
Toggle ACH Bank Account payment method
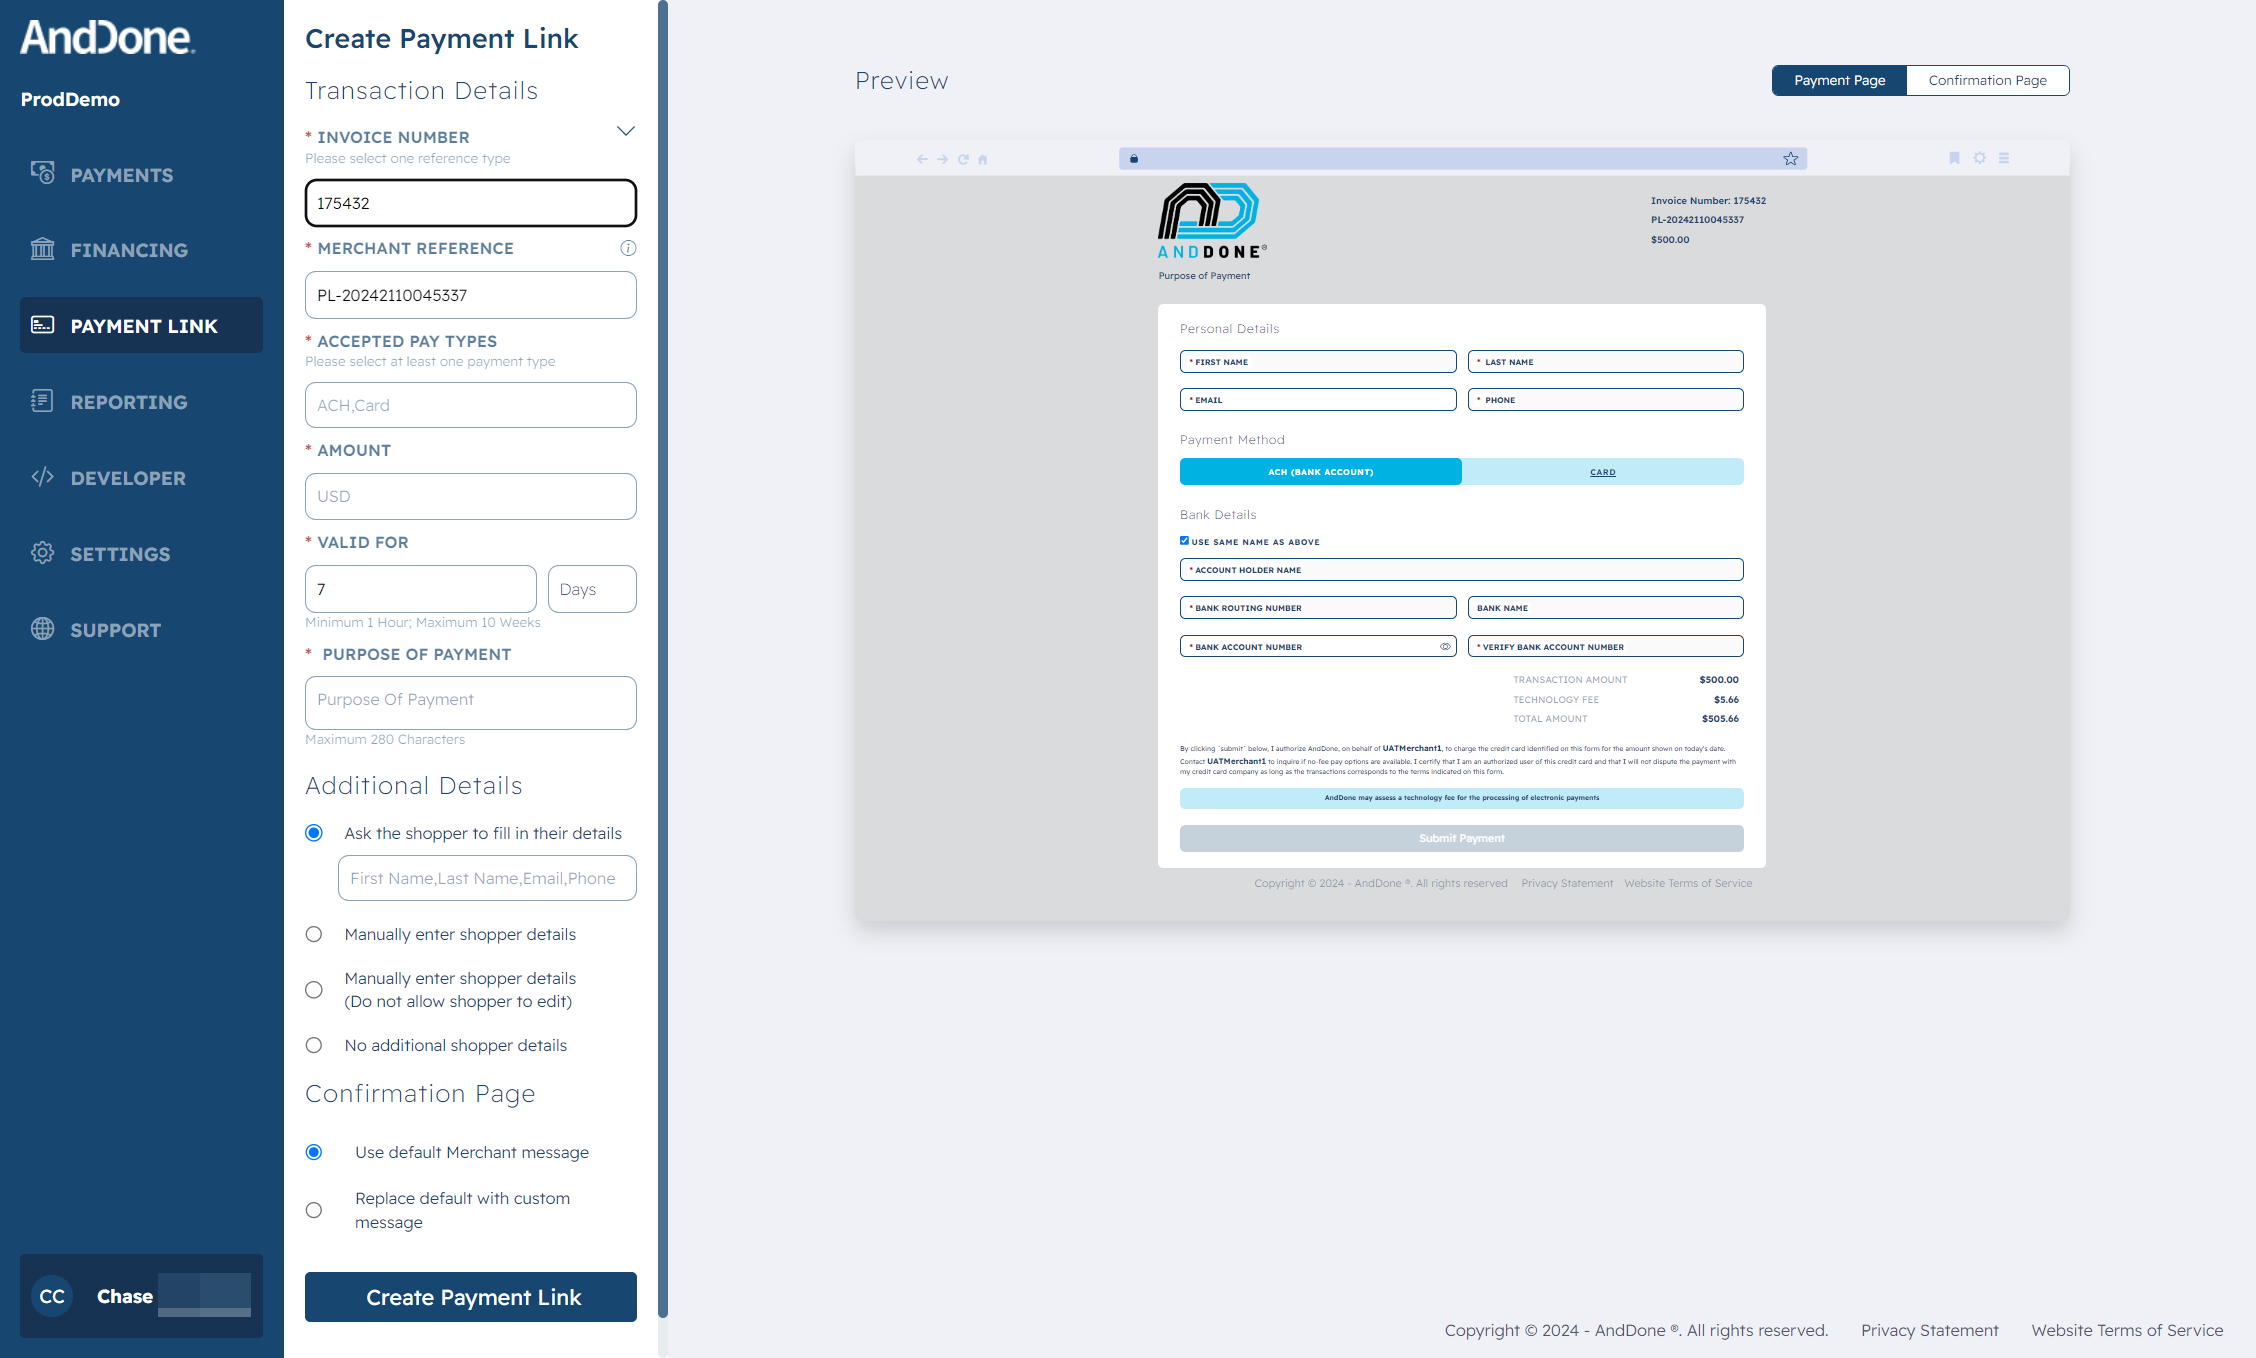pos(1321,472)
